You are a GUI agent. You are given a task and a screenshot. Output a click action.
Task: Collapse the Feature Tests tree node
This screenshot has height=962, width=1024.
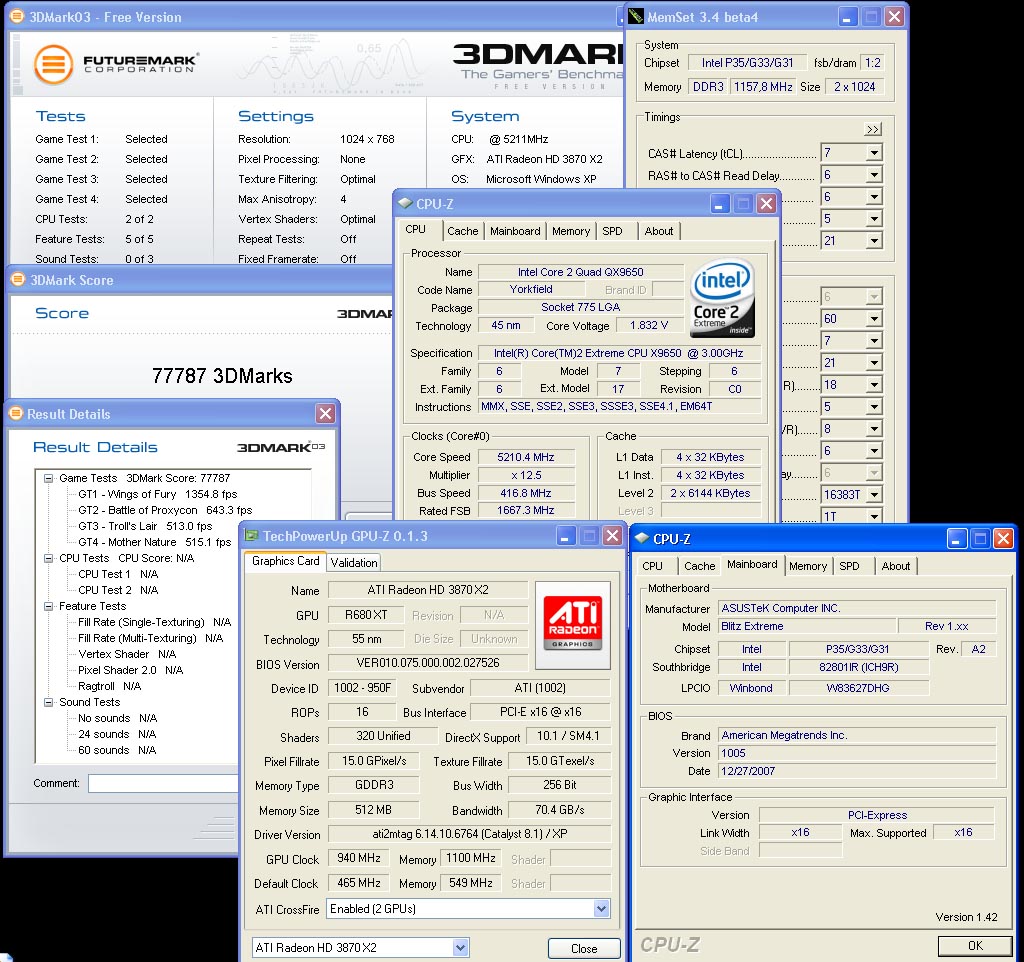[x=48, y=606]
